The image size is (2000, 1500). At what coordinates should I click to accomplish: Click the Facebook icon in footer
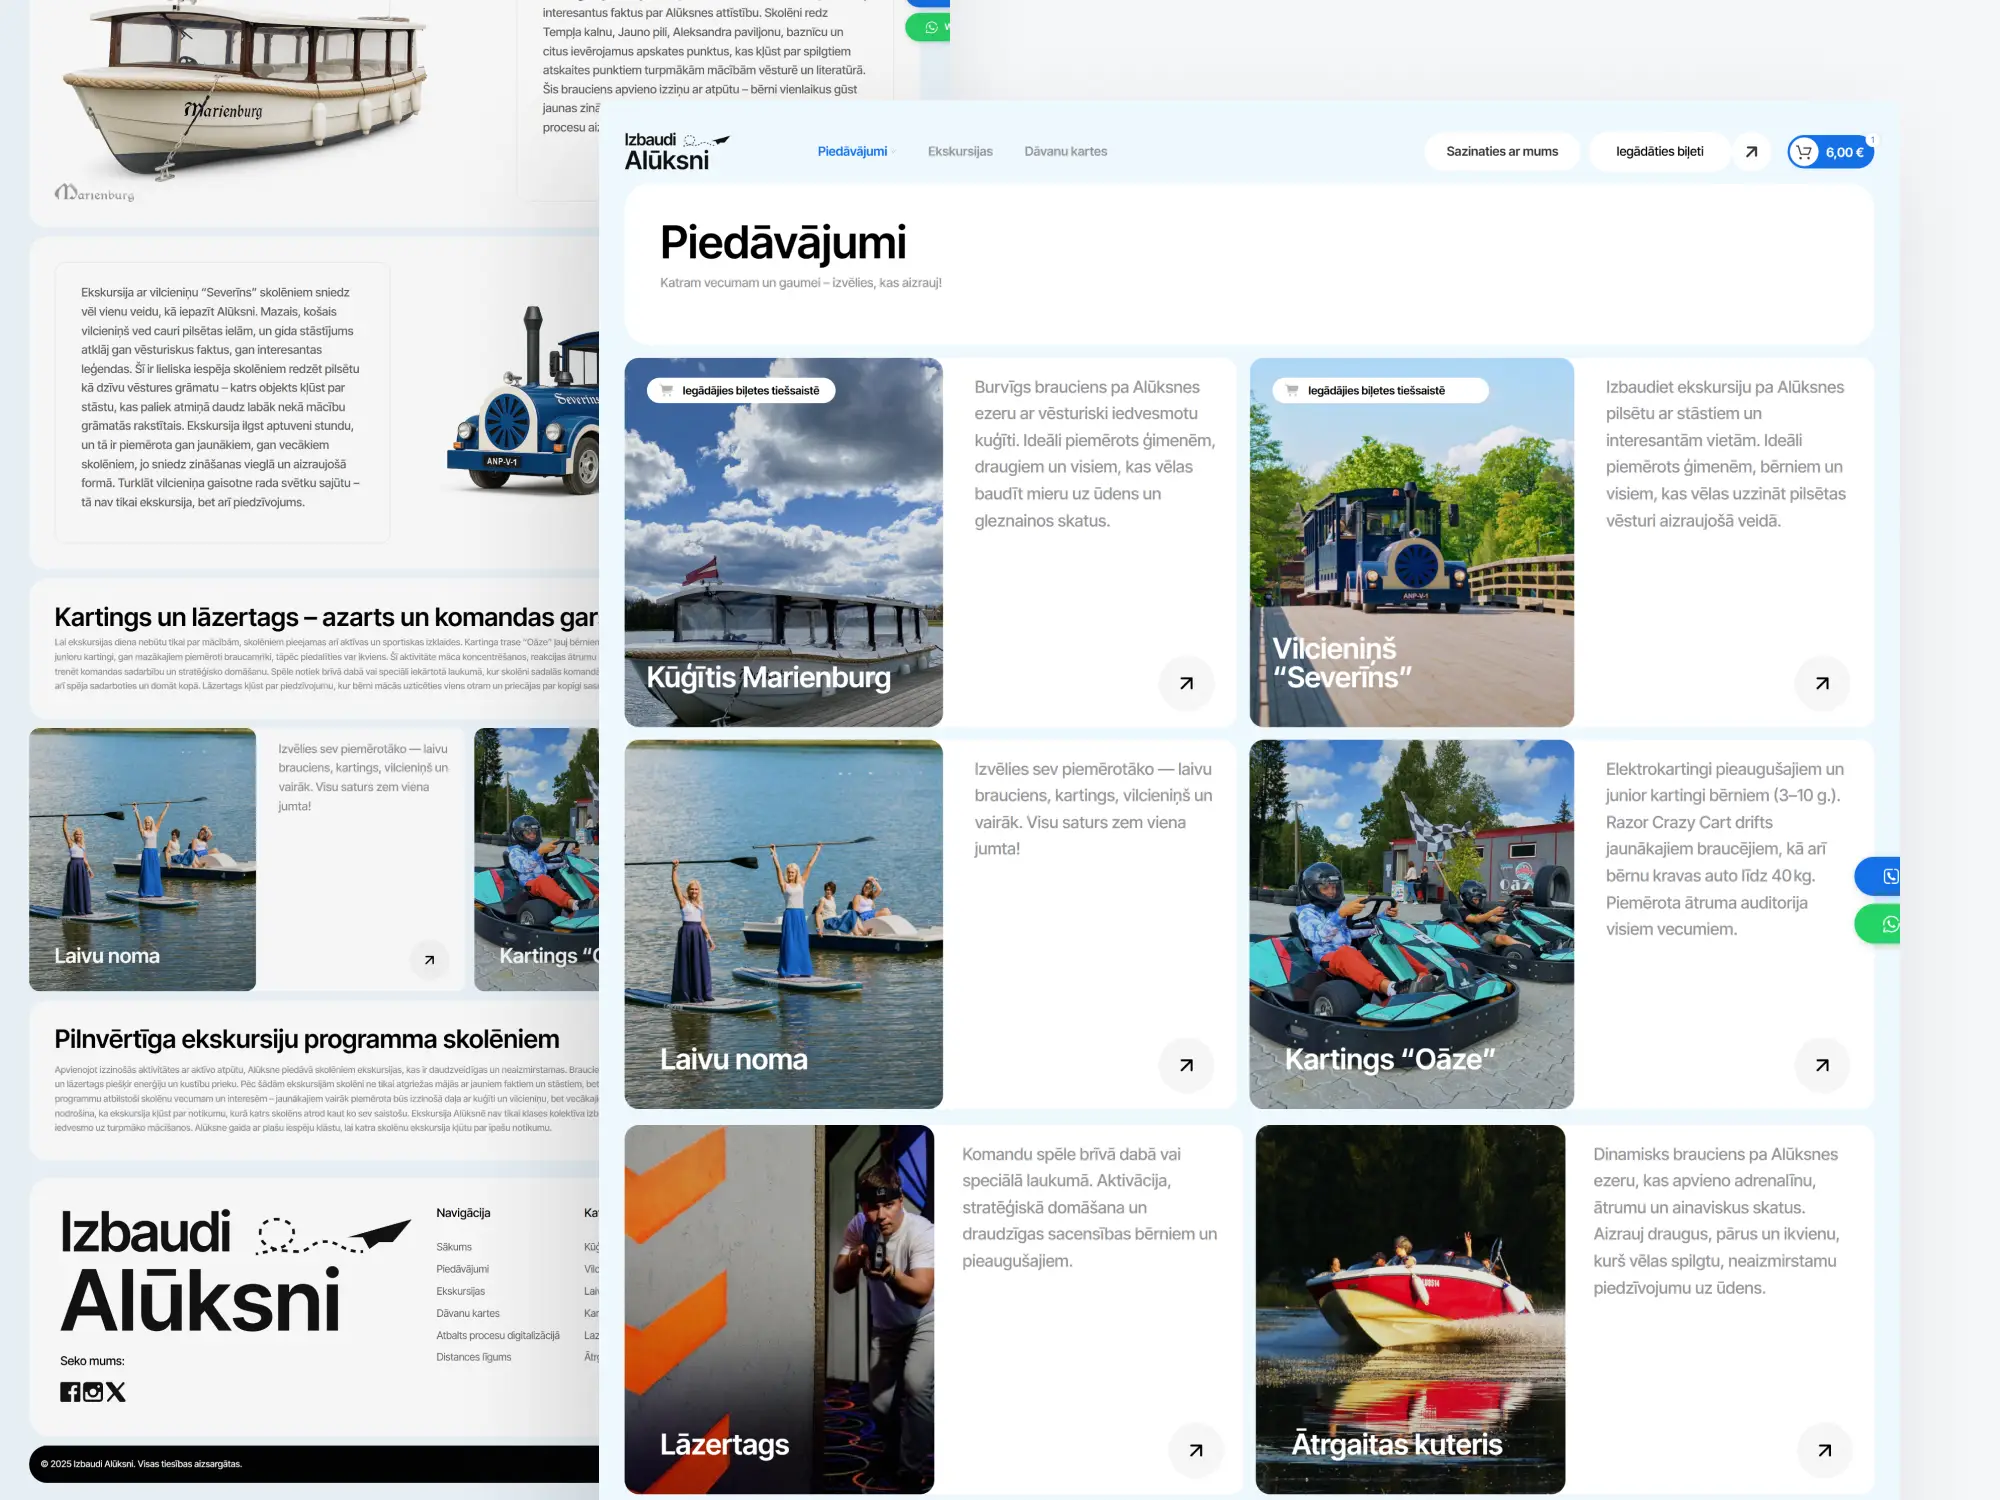(70, 1392)
